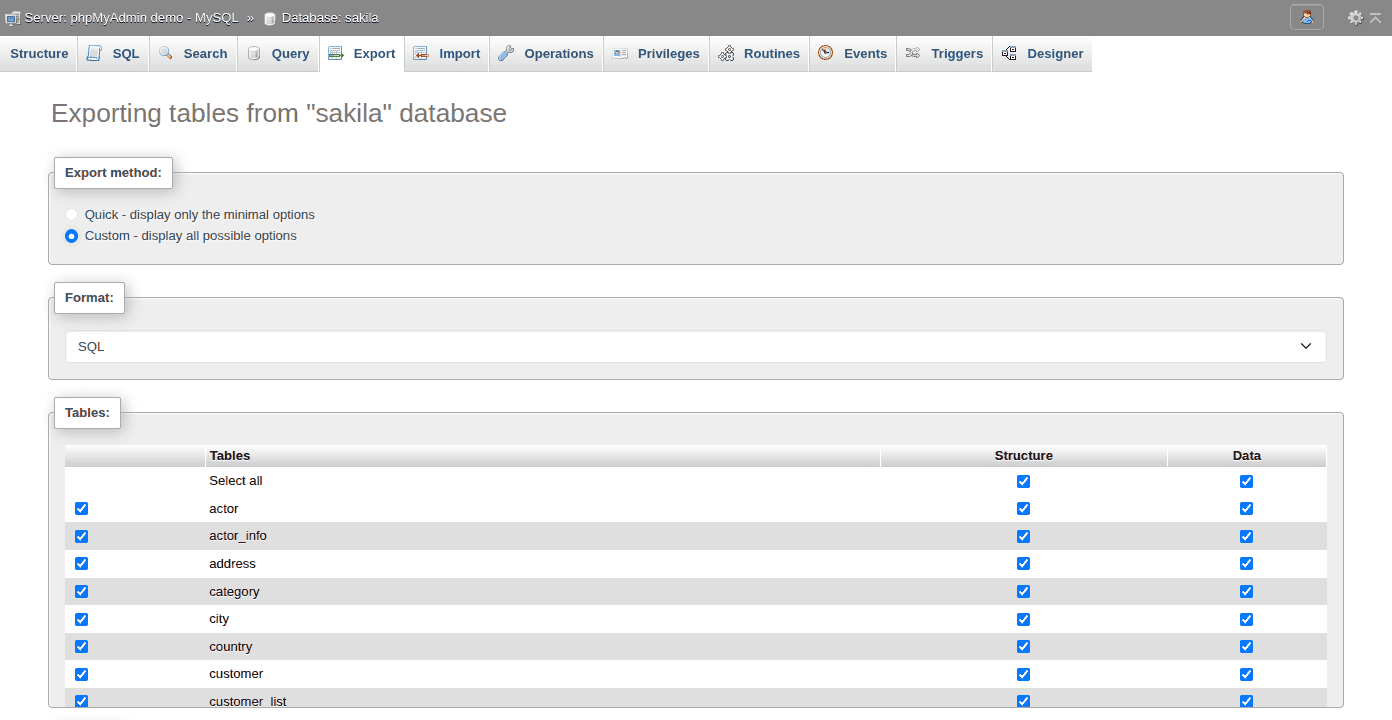Click the SQL tab icon
The image size is (1392, 720).
pos(94,53)
